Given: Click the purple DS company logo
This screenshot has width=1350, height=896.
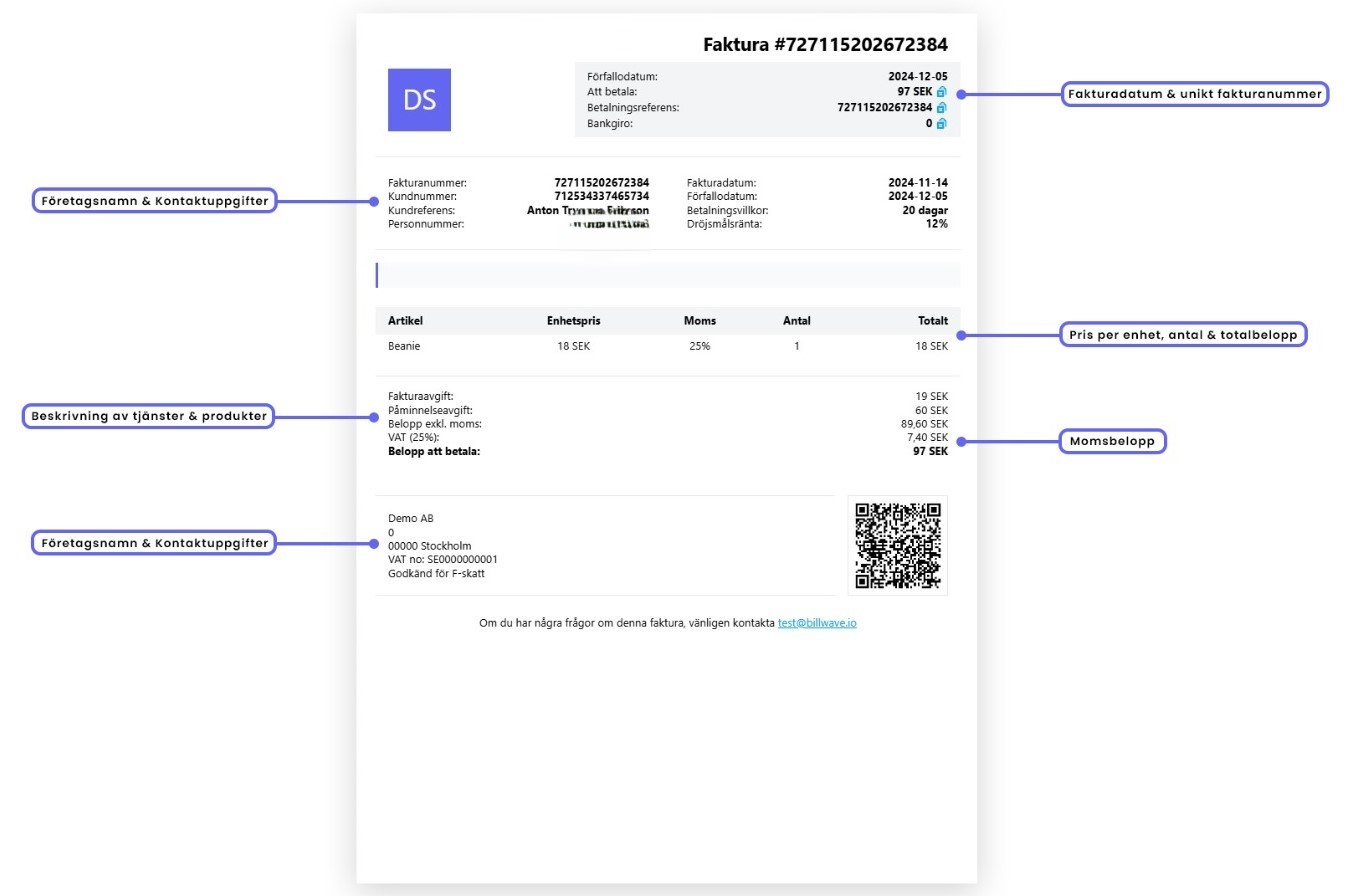Looking at the screenshot, I should [x=419, y=100].
